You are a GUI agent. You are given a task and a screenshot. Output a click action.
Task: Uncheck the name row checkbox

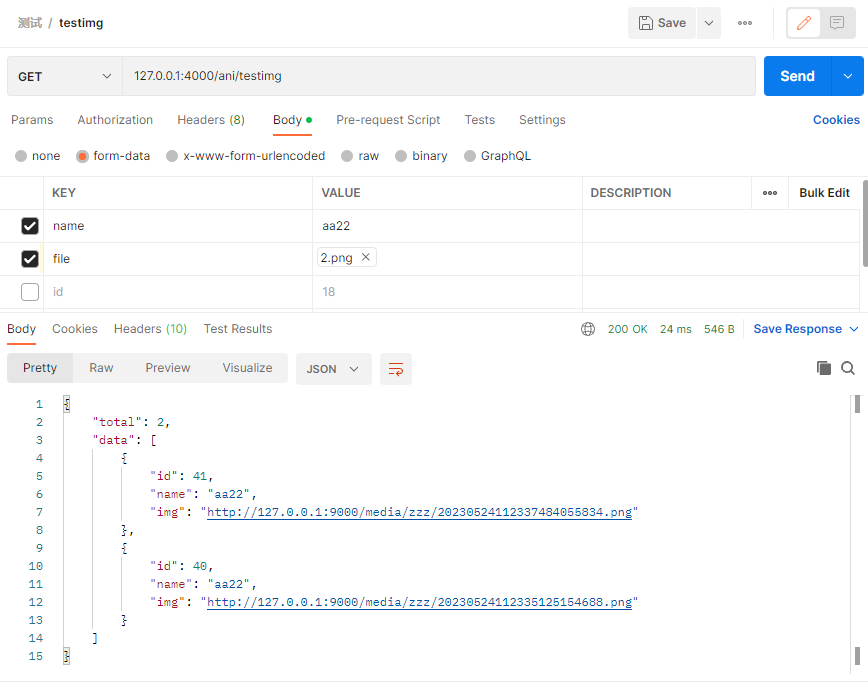[30, 226]
